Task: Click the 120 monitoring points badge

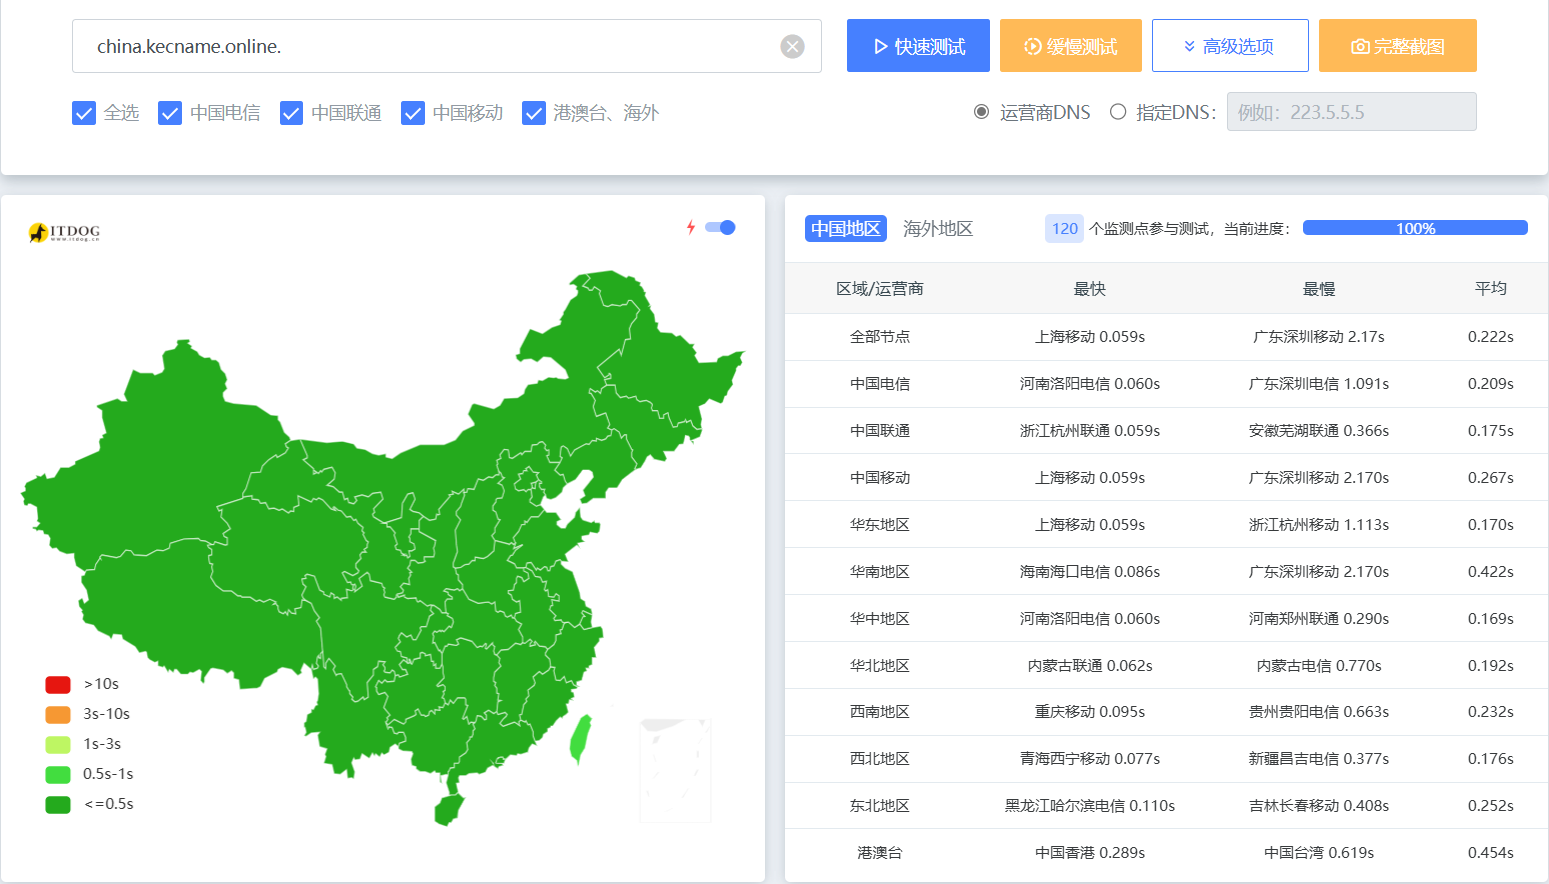Action: pos(1065,229)
